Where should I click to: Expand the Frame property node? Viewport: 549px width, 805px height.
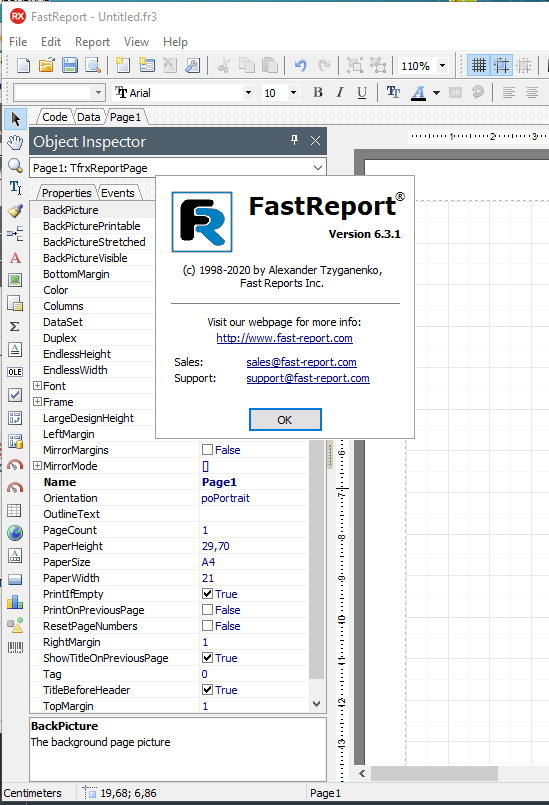(37, 401)
